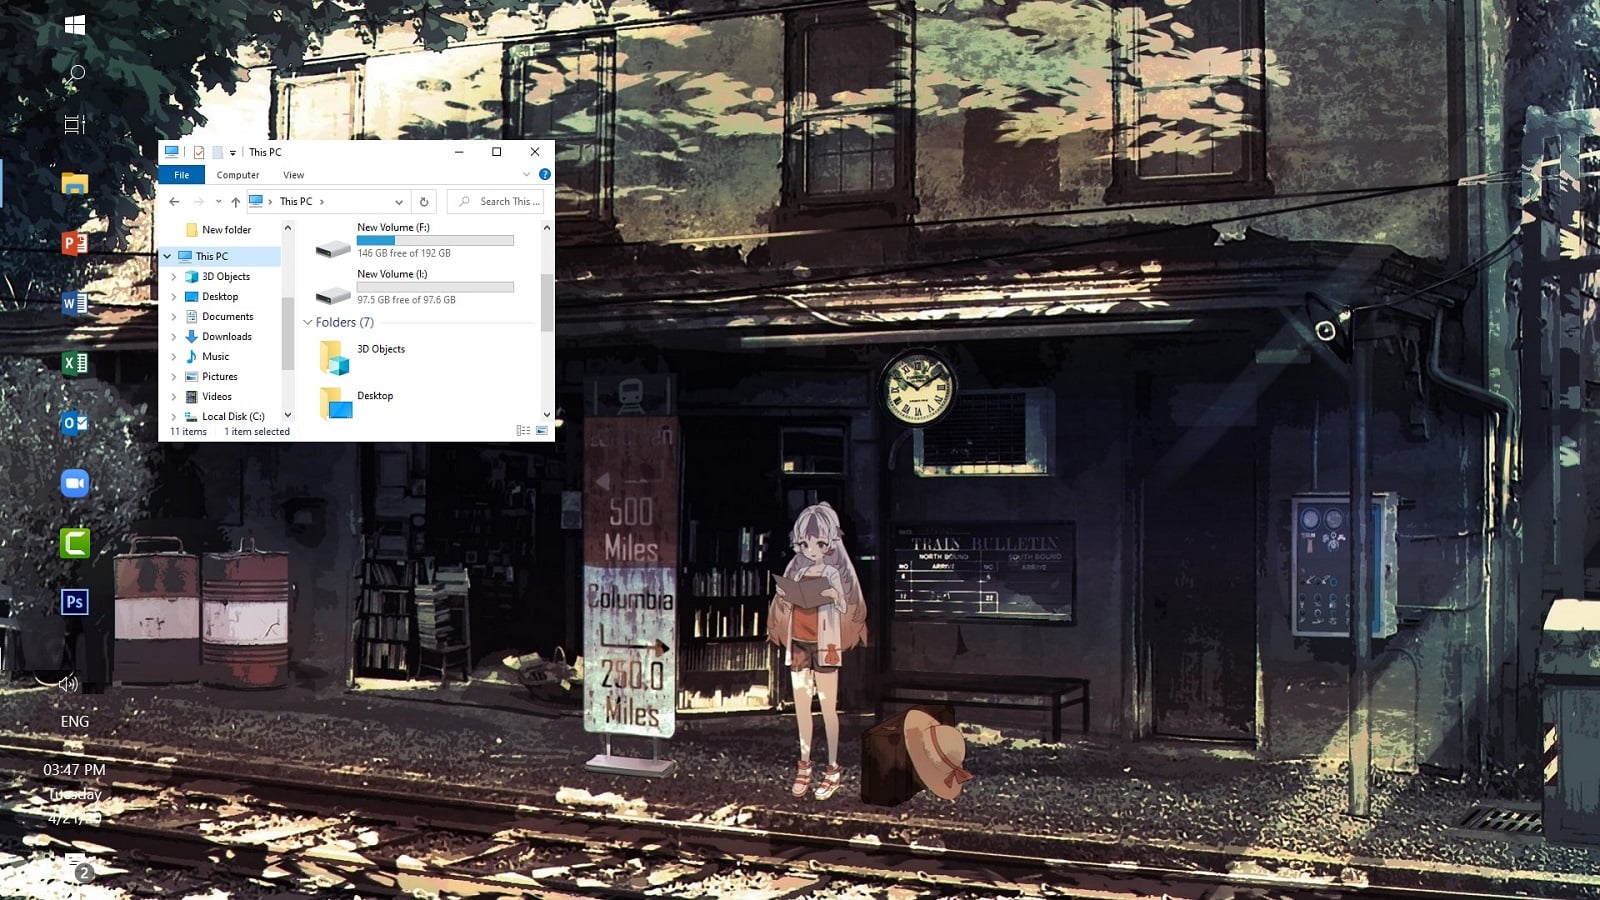This screenshot has height=900, width=1600.
Task: Click the content pane vertical scrollbar thumb
Action: click(x=547, y=302)
